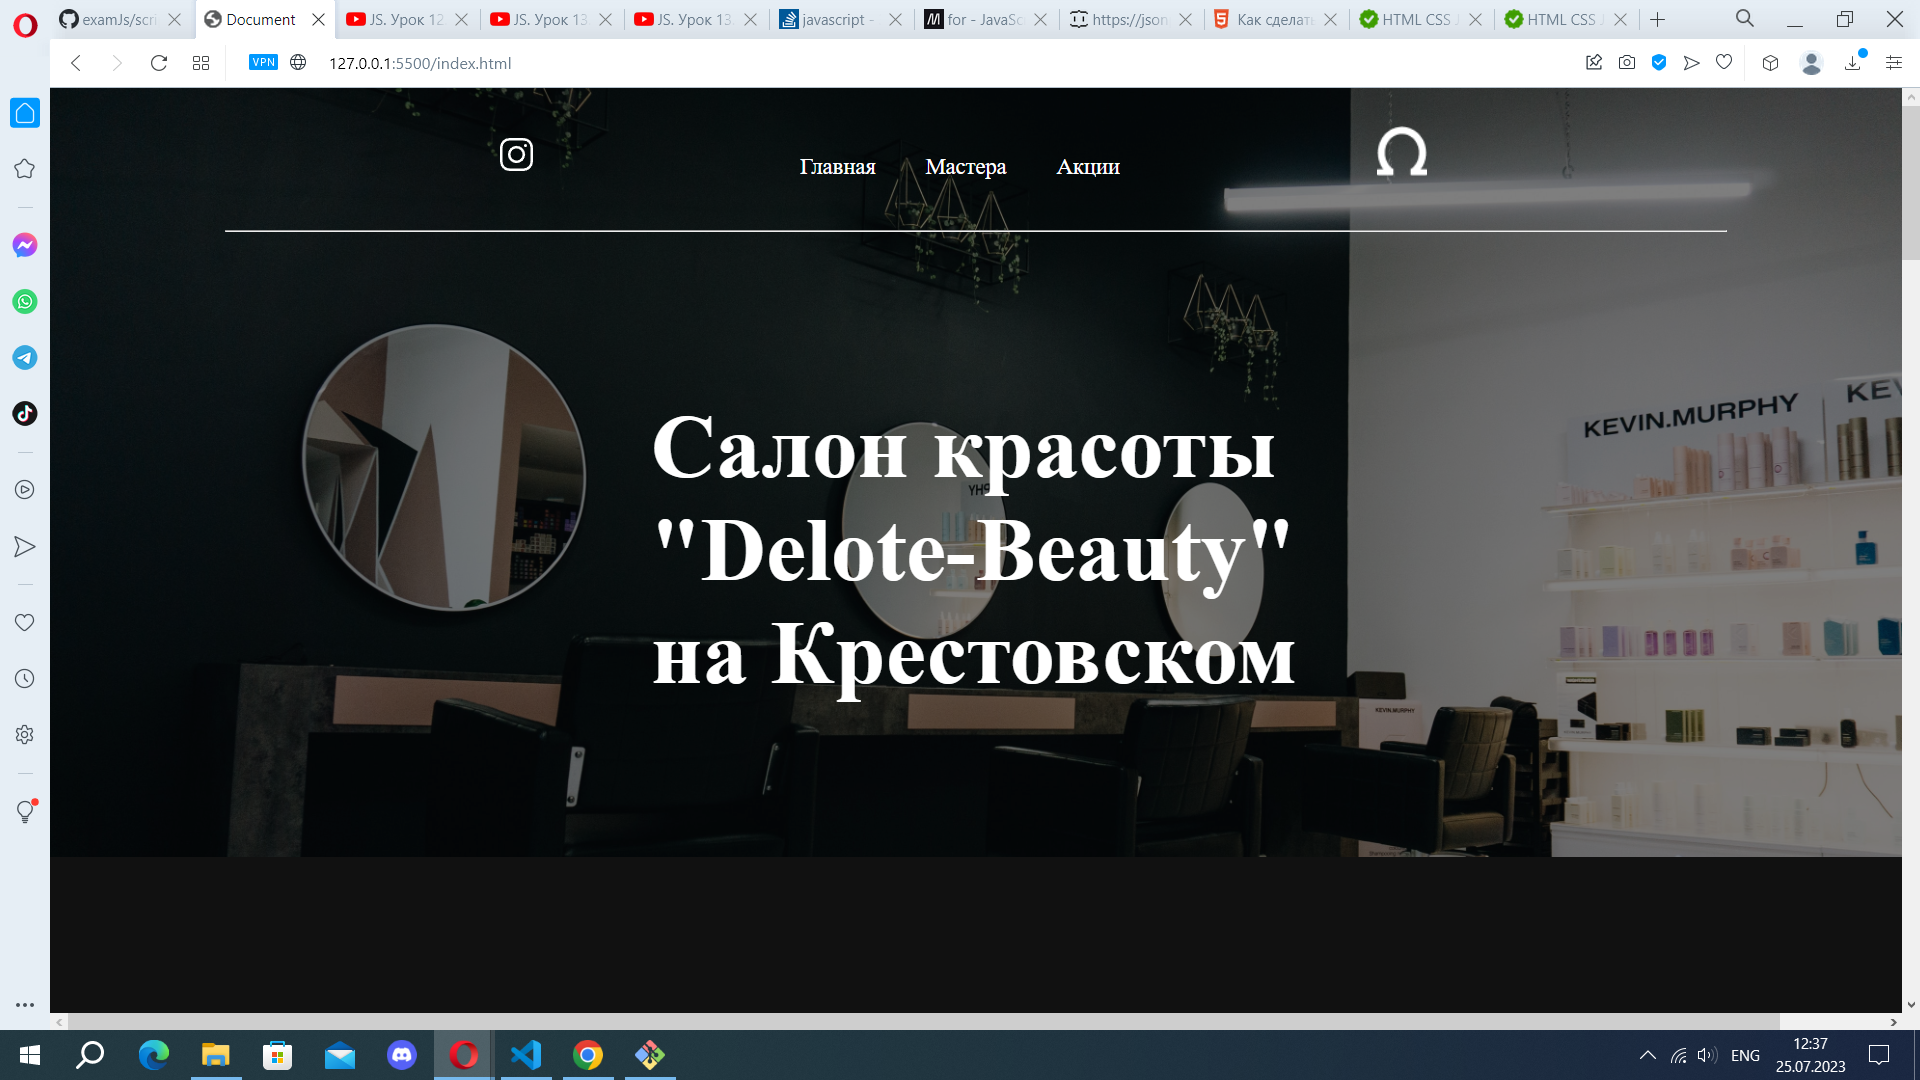This screenshot has width=1920, height=1080.
Task: Open WhatsApp in Opera sidebar
Action: 25,301
